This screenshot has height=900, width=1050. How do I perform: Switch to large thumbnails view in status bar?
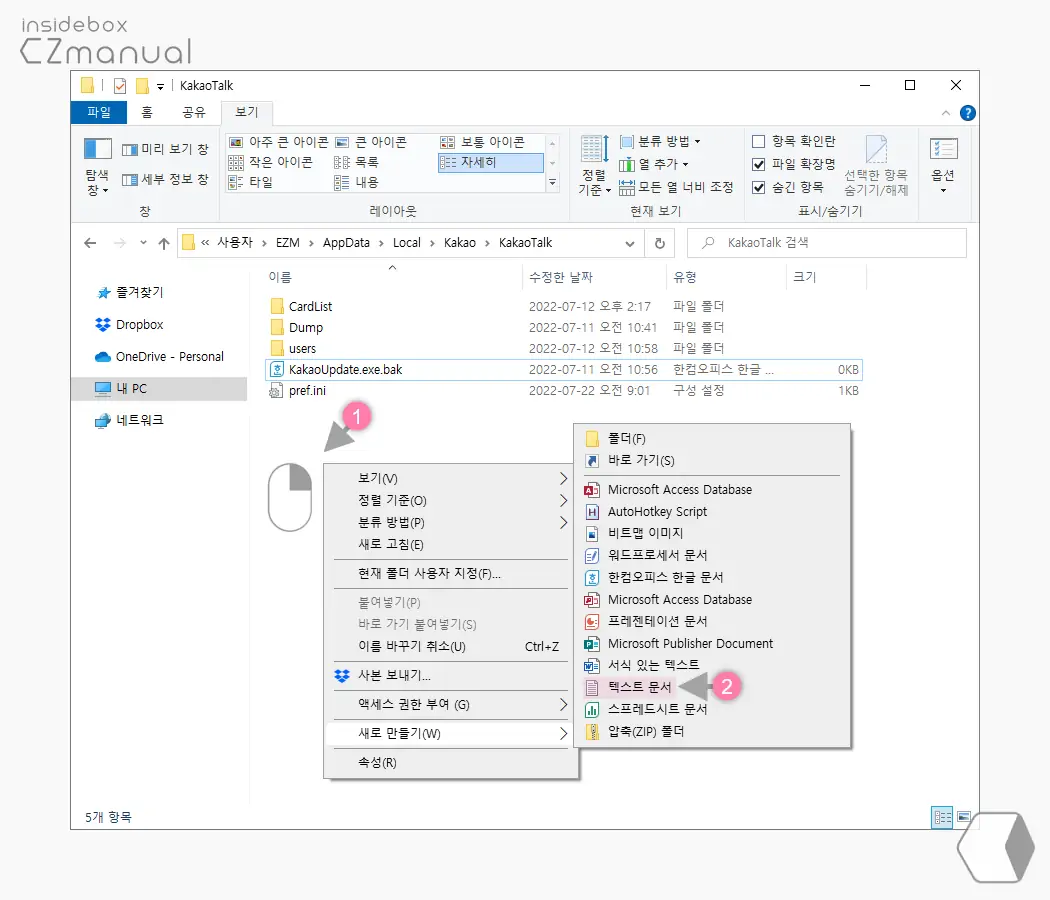(x=964, y=817)
